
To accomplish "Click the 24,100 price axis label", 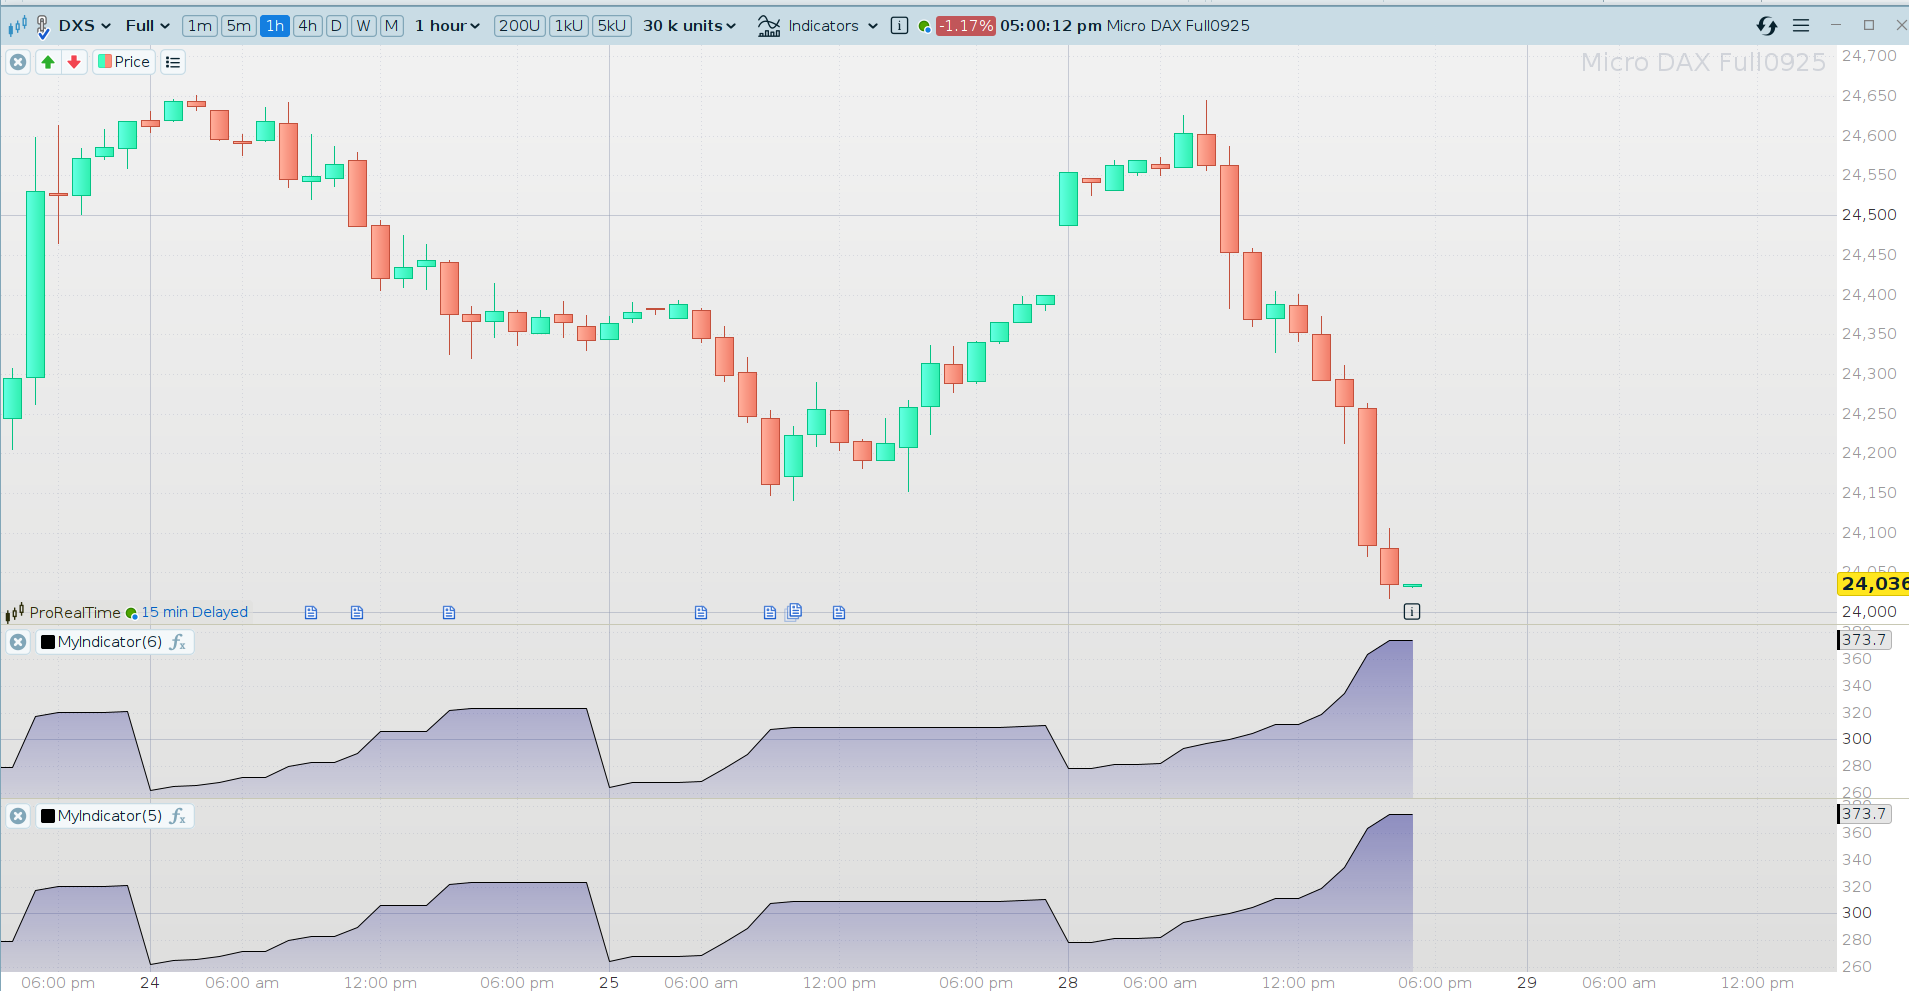I will click(1869, 533).
